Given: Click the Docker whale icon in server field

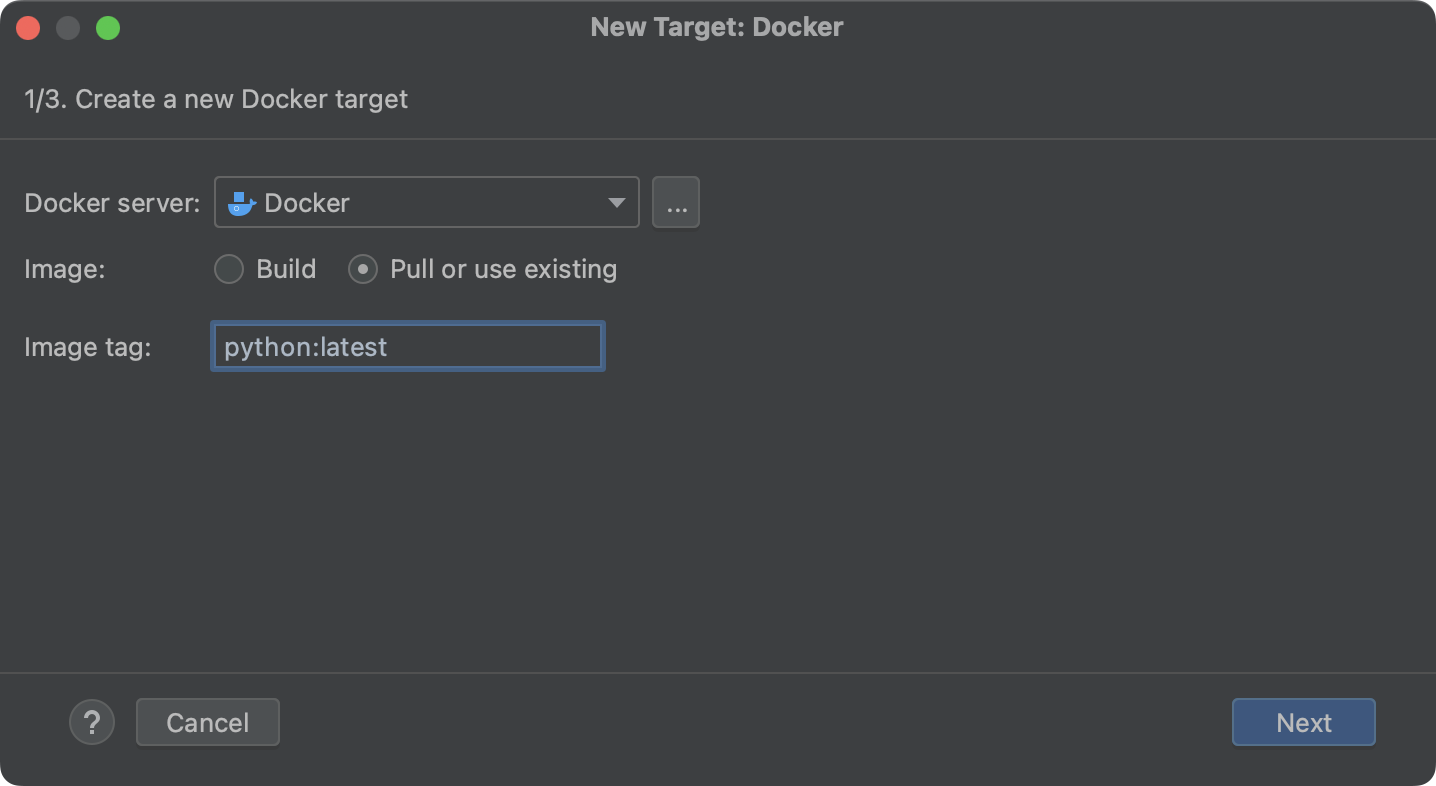Looking at the screenshot, I should [241, 203].
